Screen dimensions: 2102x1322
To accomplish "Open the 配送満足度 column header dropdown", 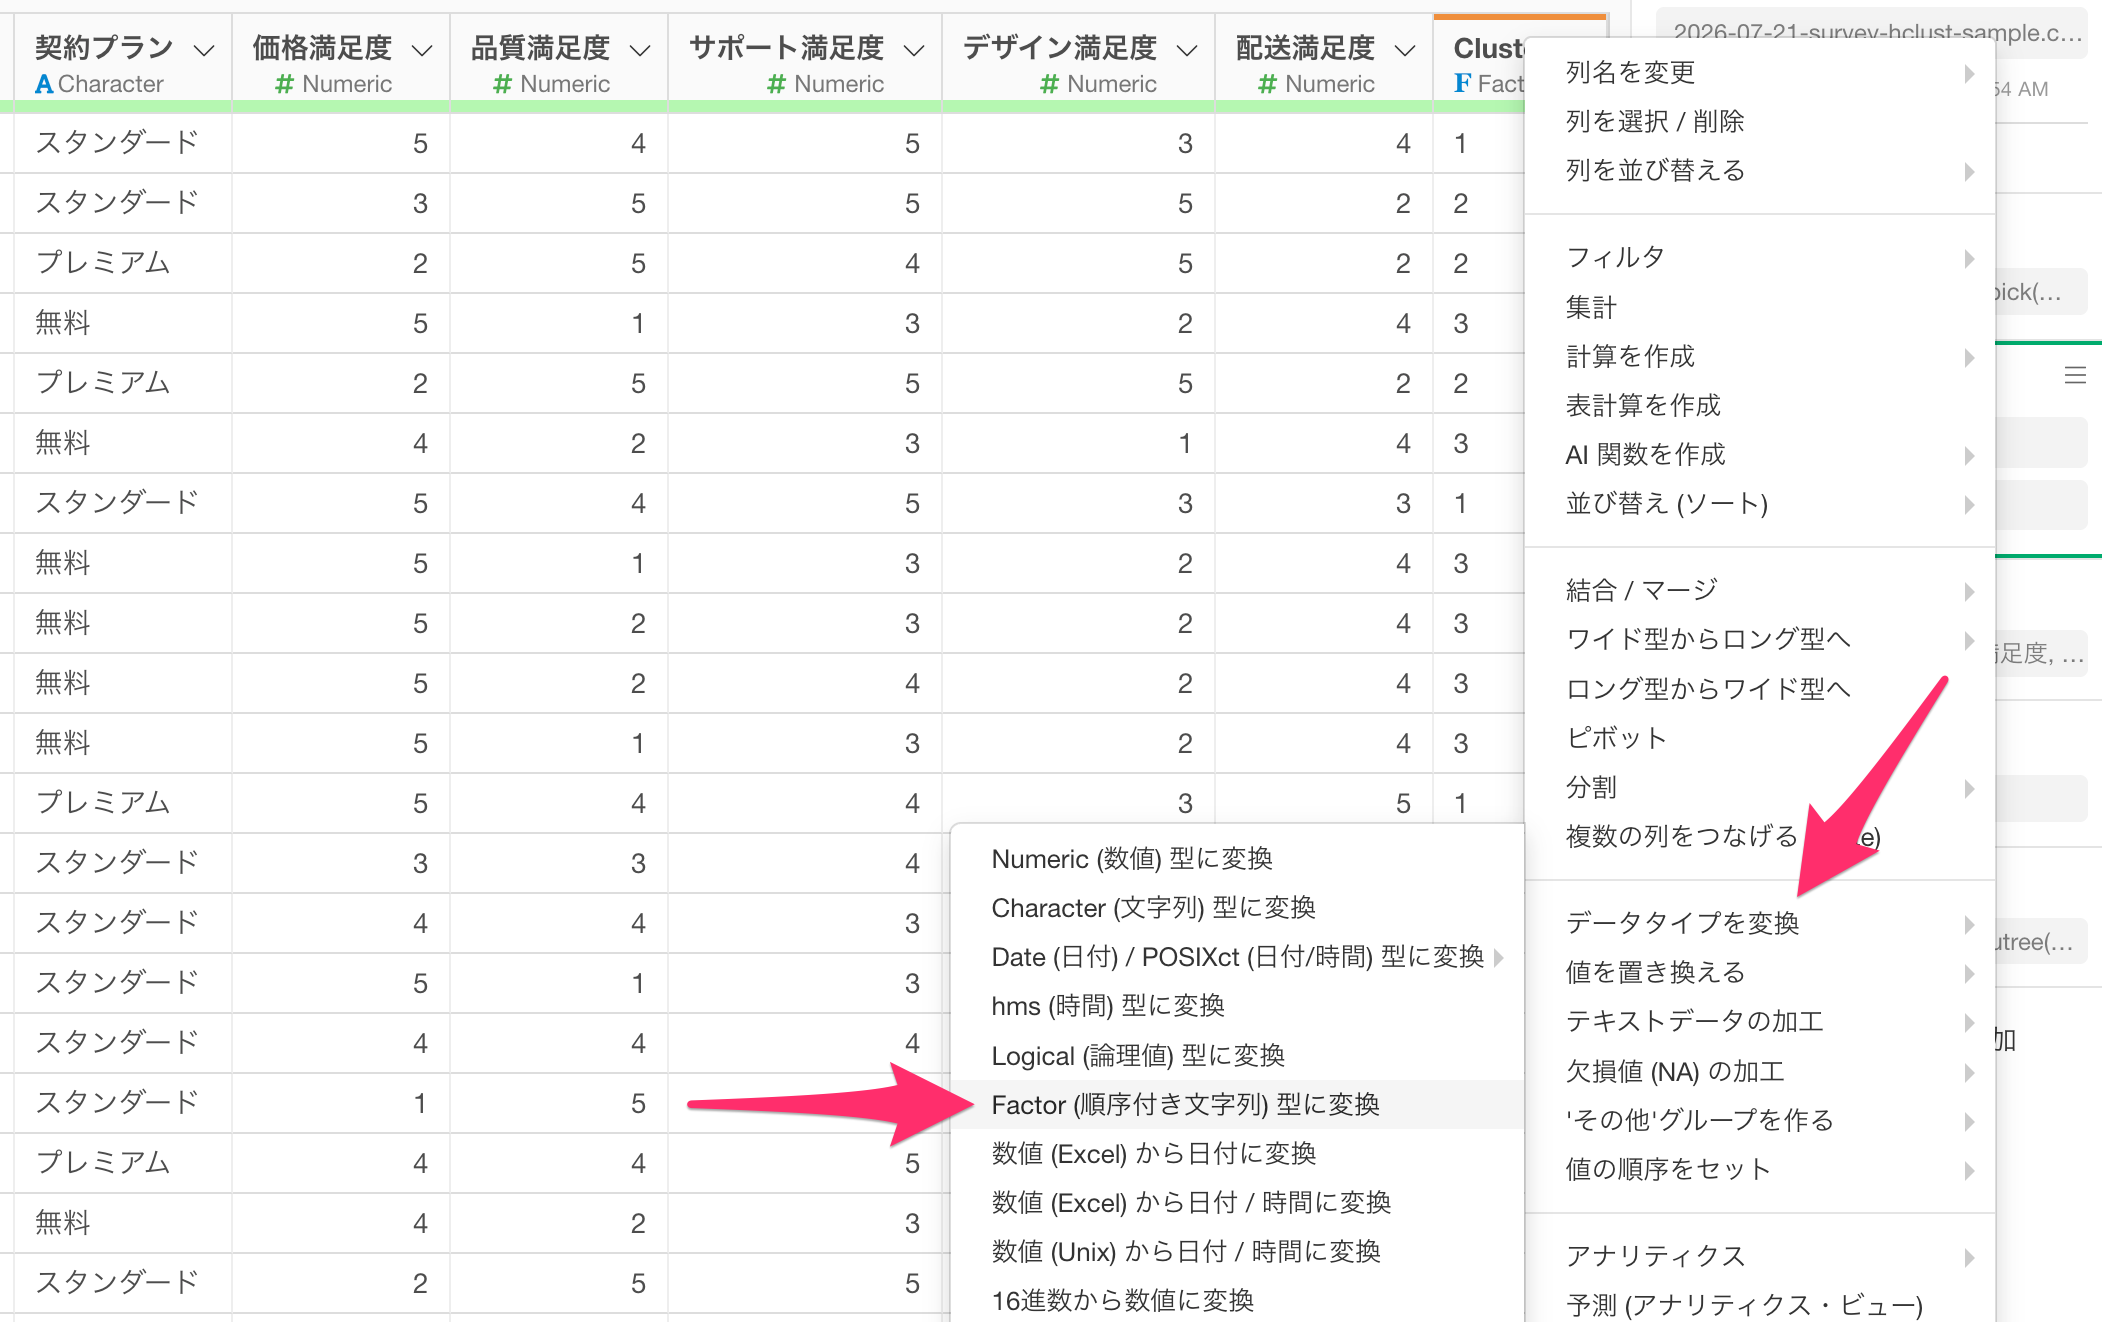I will (1405, 50).
